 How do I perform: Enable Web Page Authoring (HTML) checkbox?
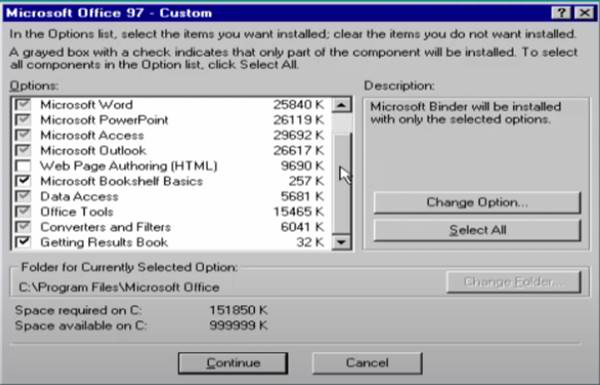(x=23, y=166)
